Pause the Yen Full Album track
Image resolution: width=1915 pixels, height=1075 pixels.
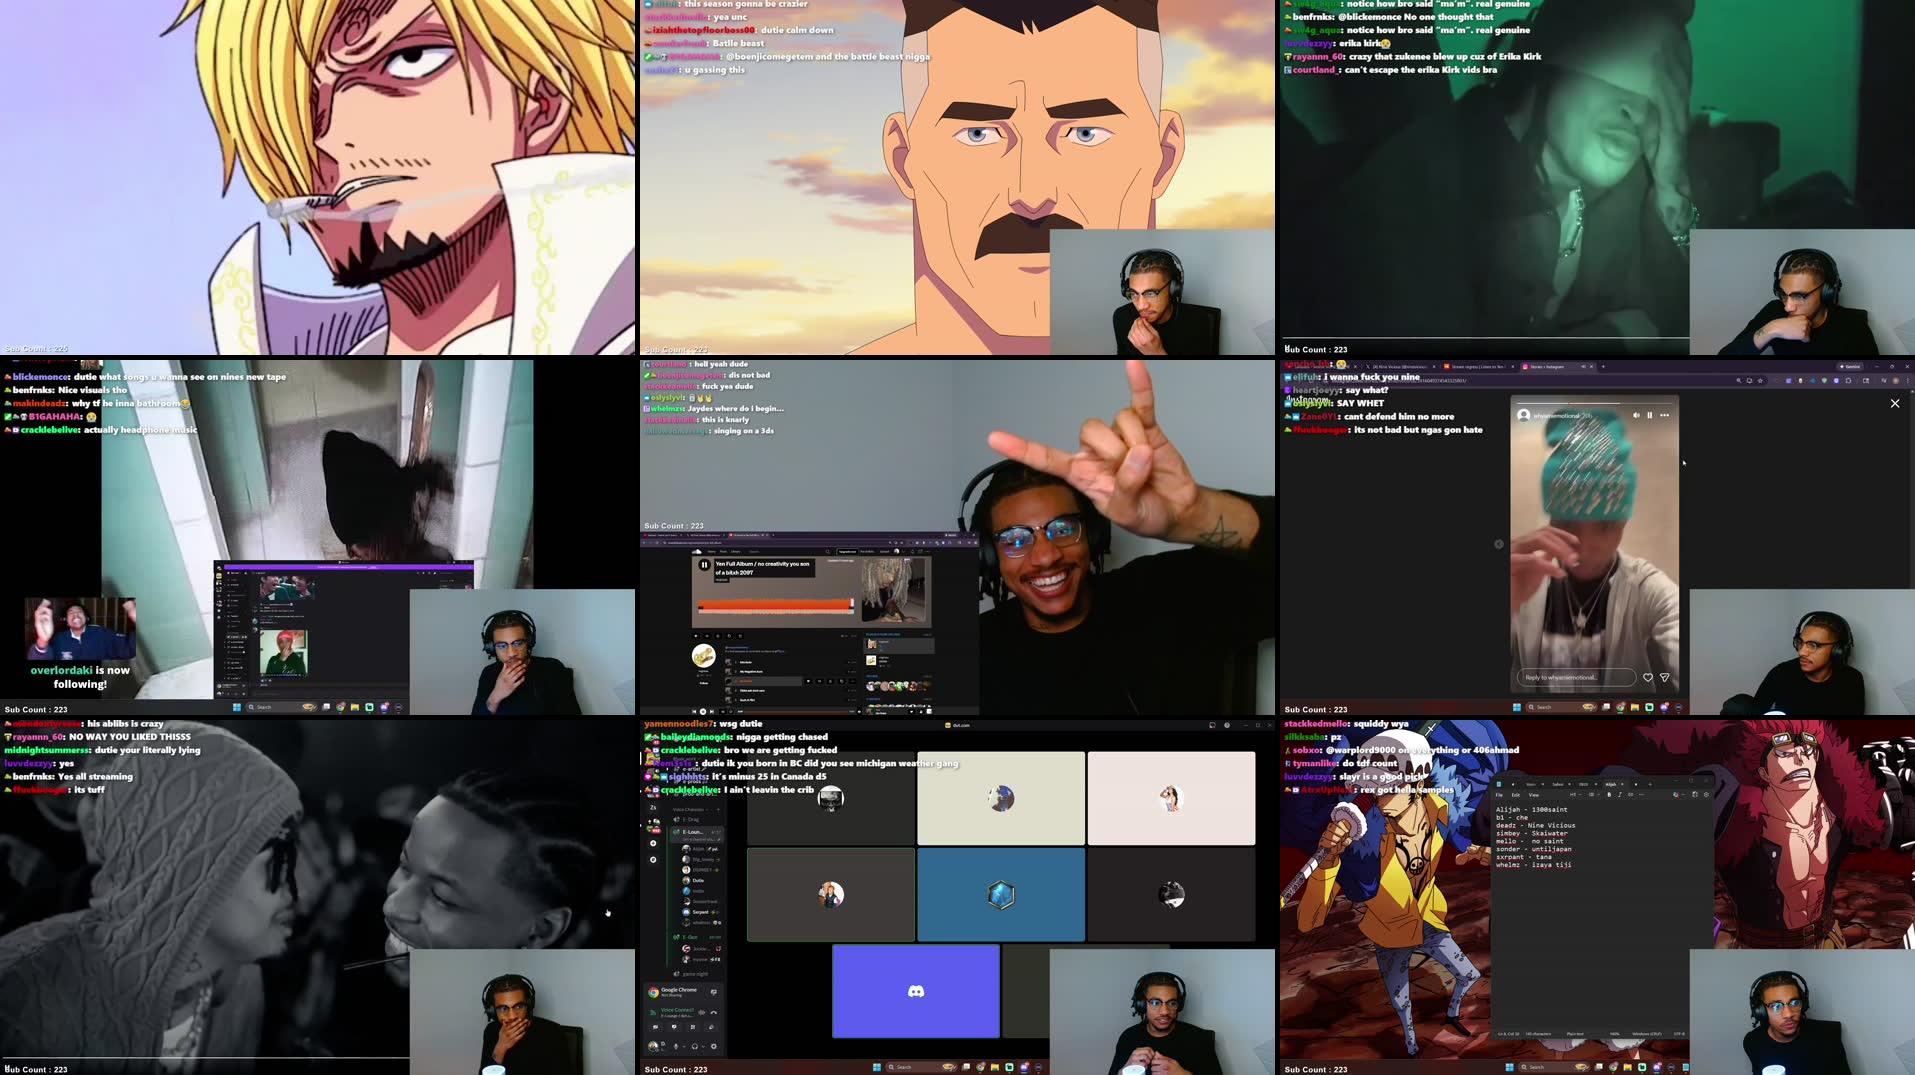(x=705, y=565)
